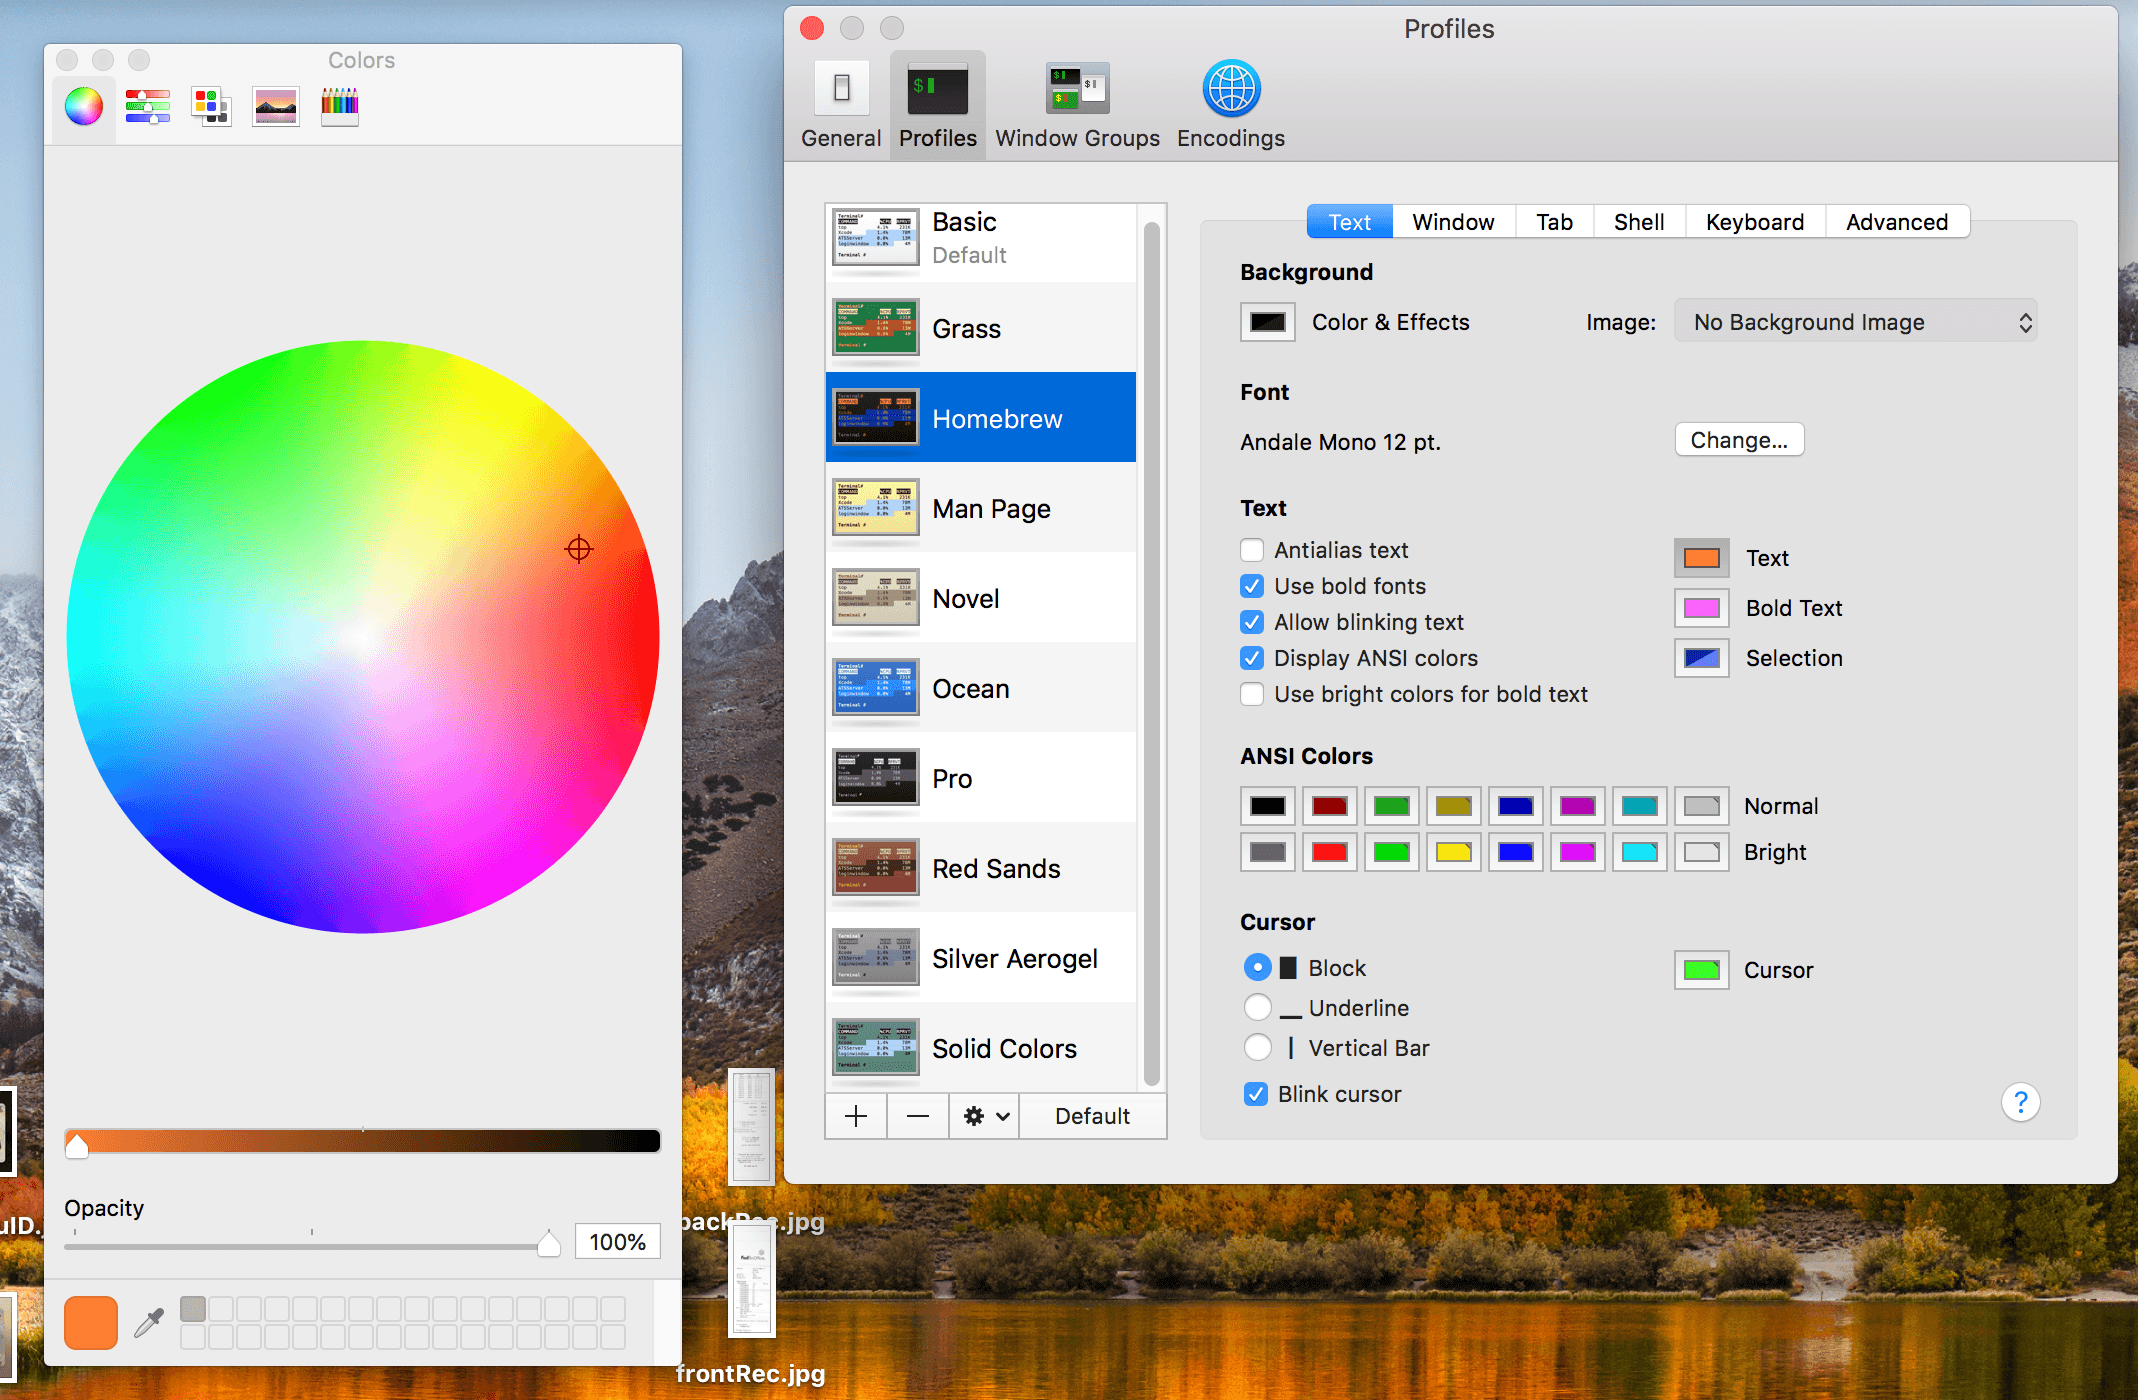The width and height of the screenshot is (2138, 1400).
Task: Open the color palettes picker
Action: [211, 106]
